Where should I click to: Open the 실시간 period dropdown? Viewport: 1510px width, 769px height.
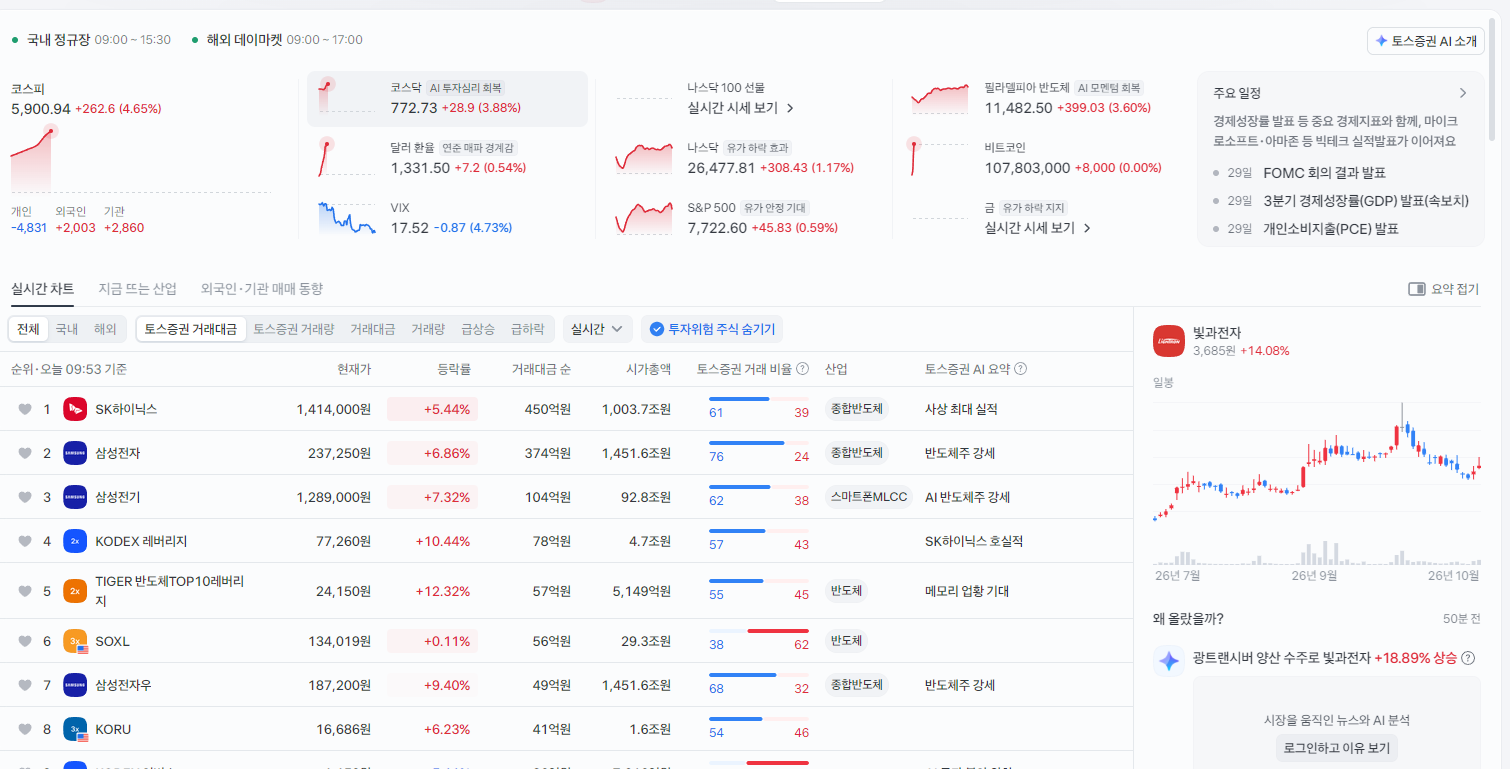pyautogui.click(x=598, y=329)
